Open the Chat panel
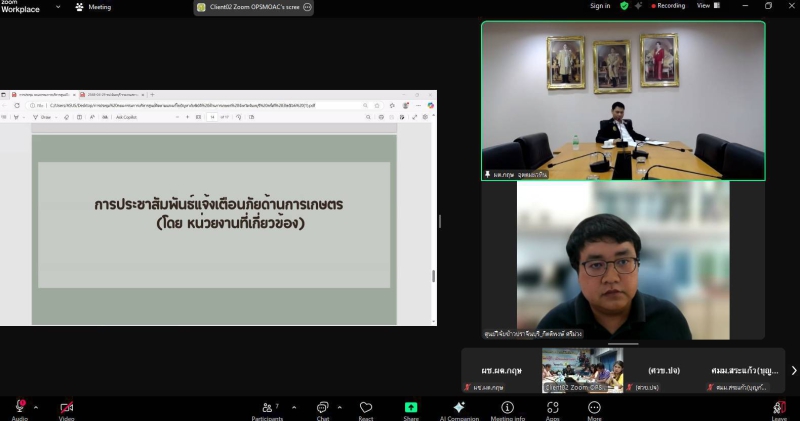The image size is (800, 421). pos(322,409)
